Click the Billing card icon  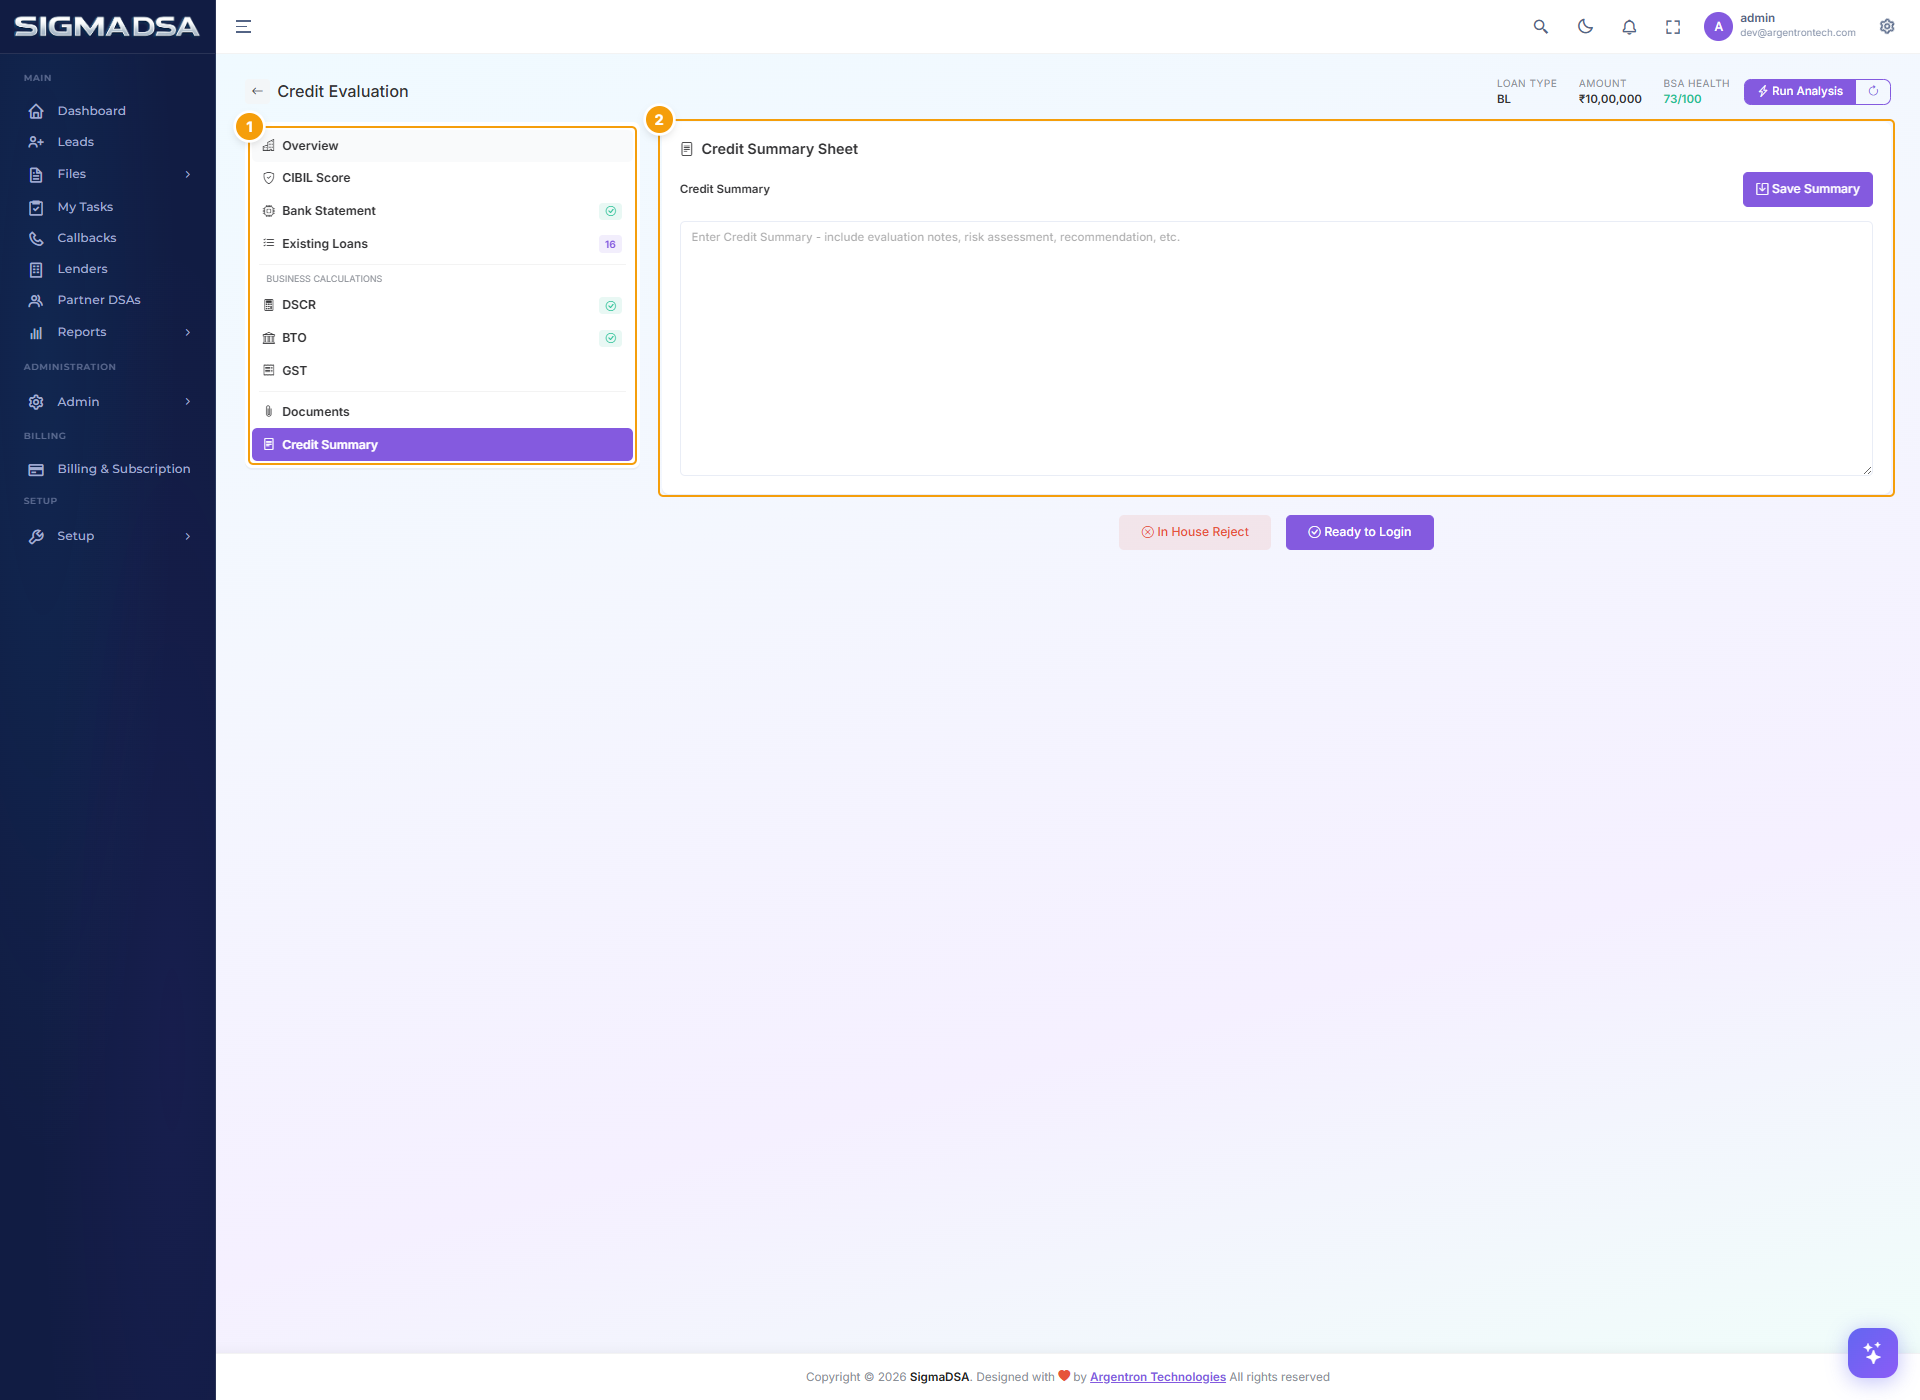click(36, 470)
